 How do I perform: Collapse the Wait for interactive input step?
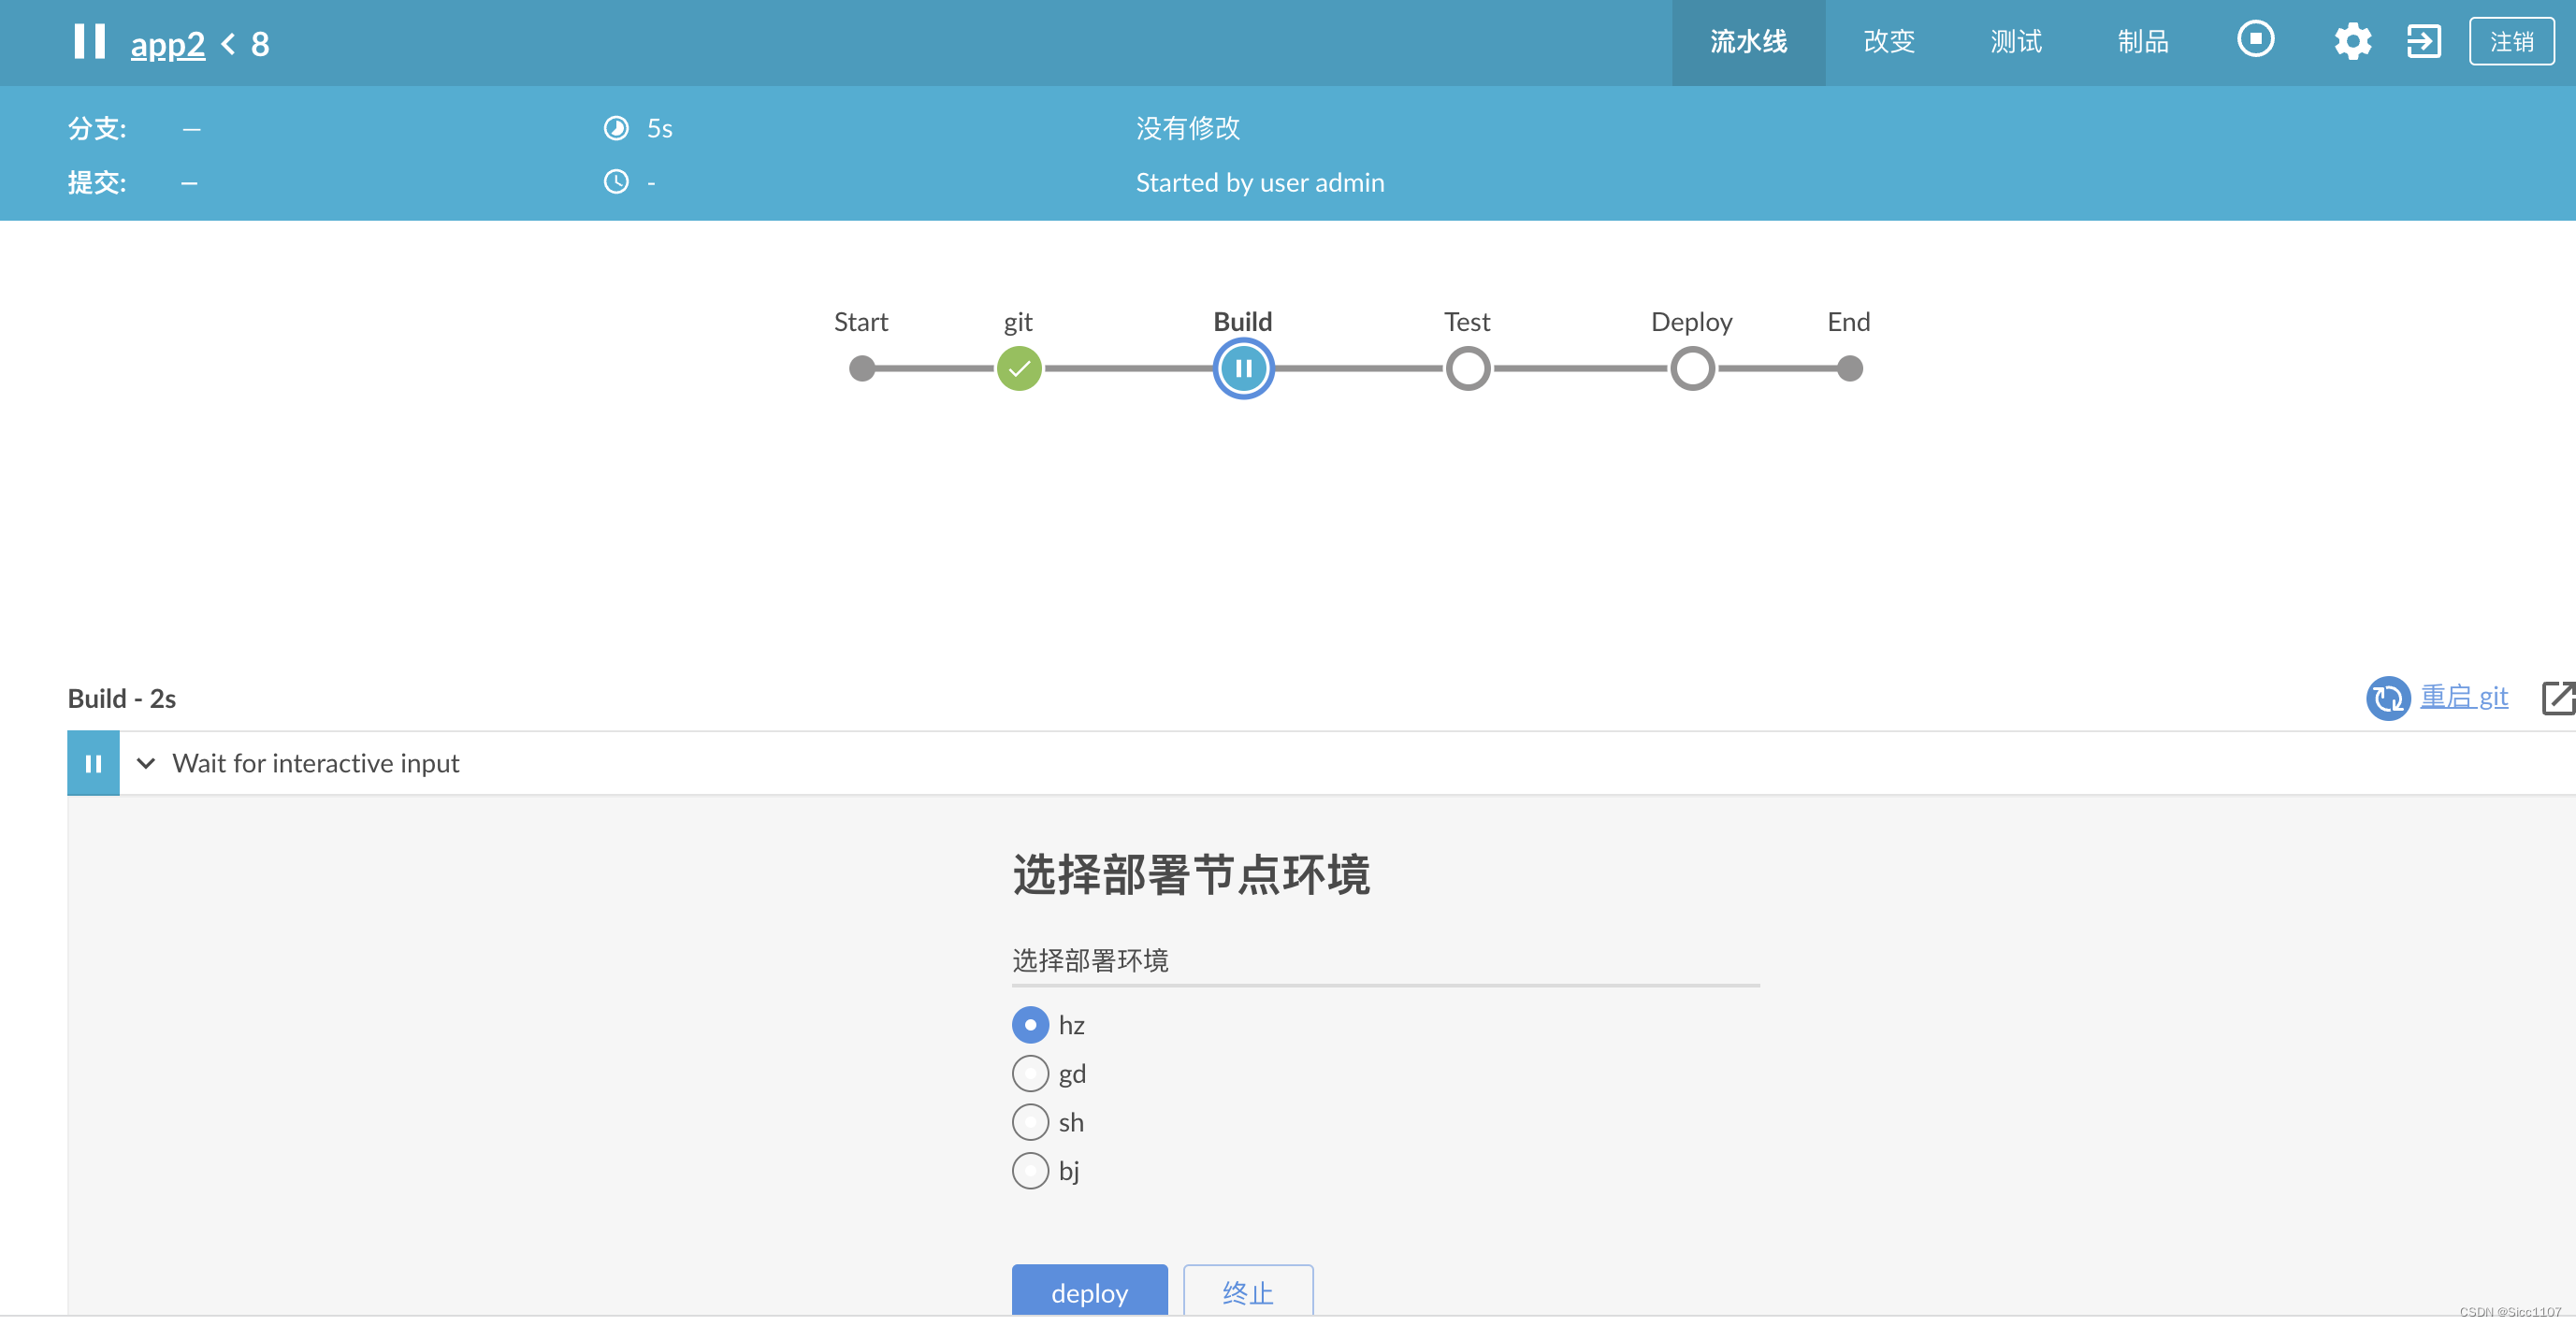pyautogui.click(x=145, y=764)
